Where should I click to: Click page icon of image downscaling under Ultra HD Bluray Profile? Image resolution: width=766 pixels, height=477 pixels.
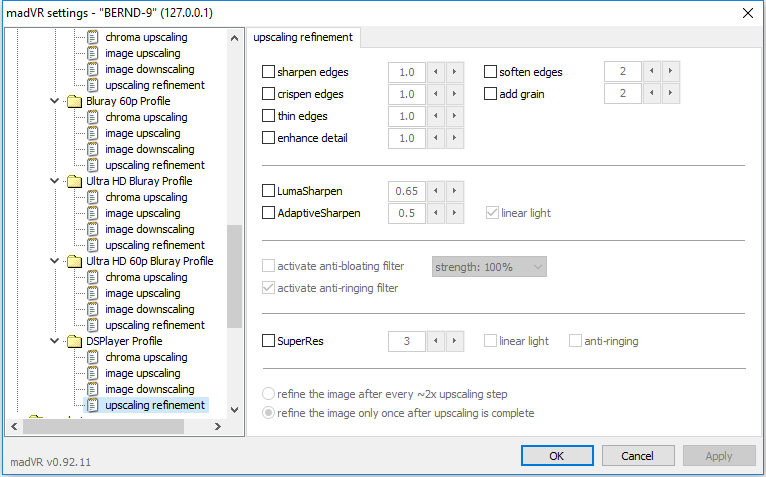[92, 229]
